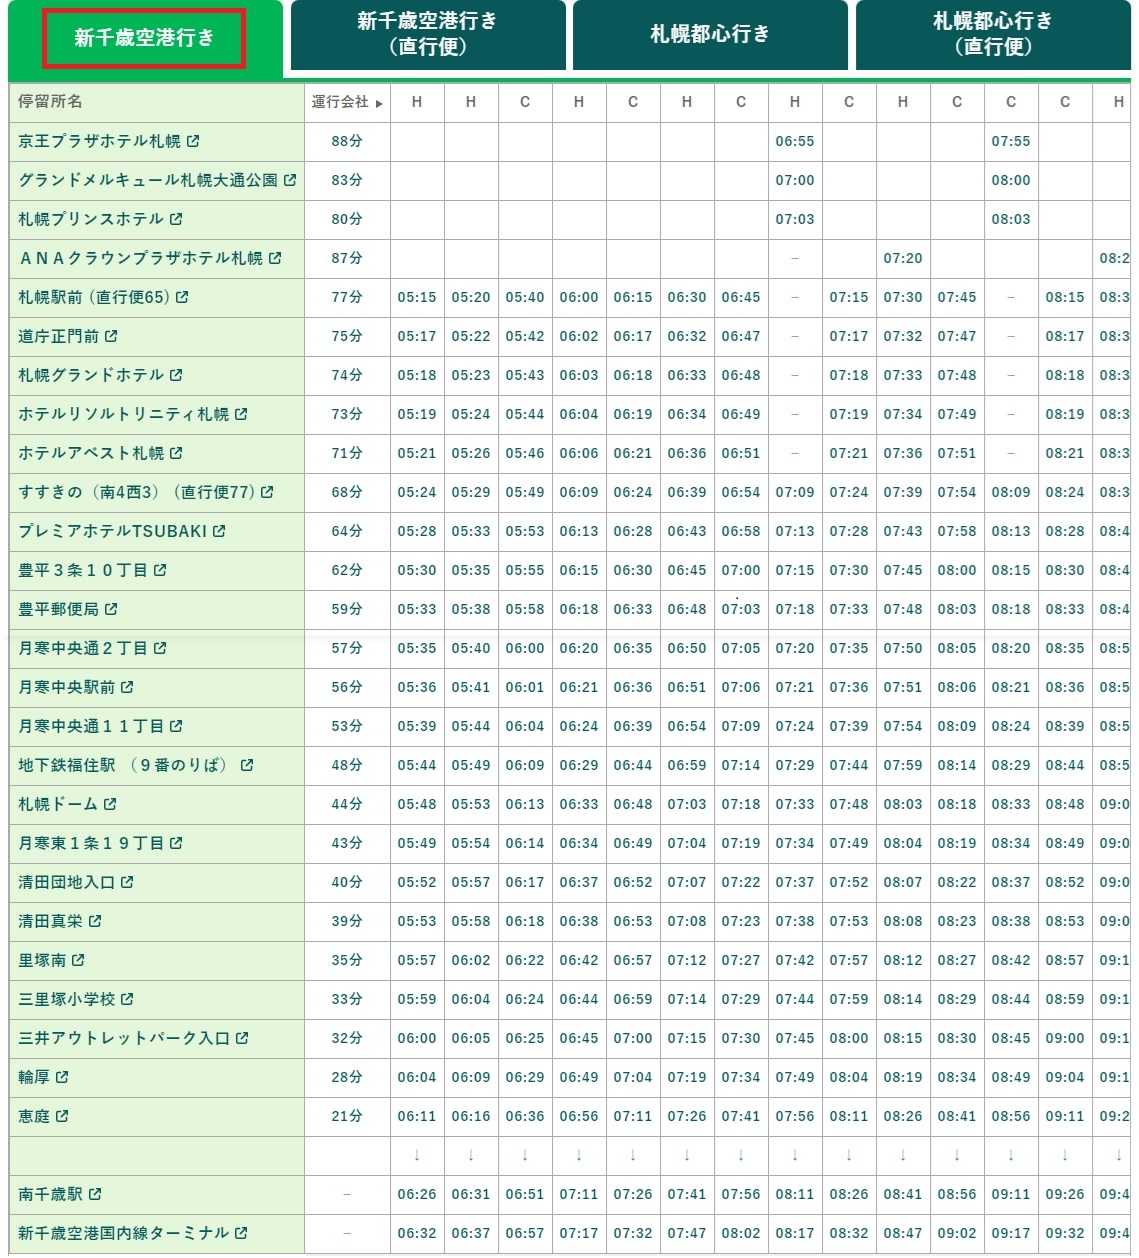Switch to the 札幌都心行き tab
1139x1258 pixels.
coord(710,34)
